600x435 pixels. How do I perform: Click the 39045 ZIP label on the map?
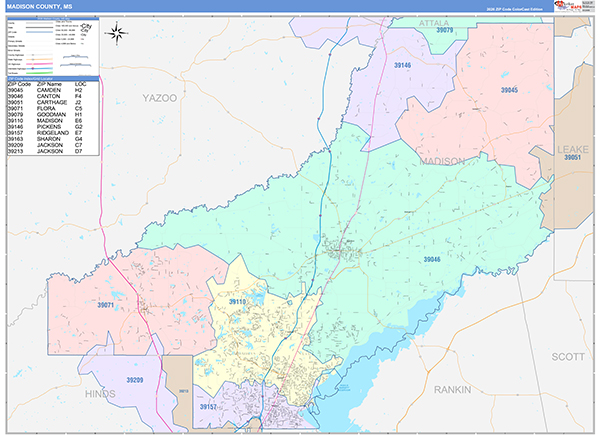(509, 90)
